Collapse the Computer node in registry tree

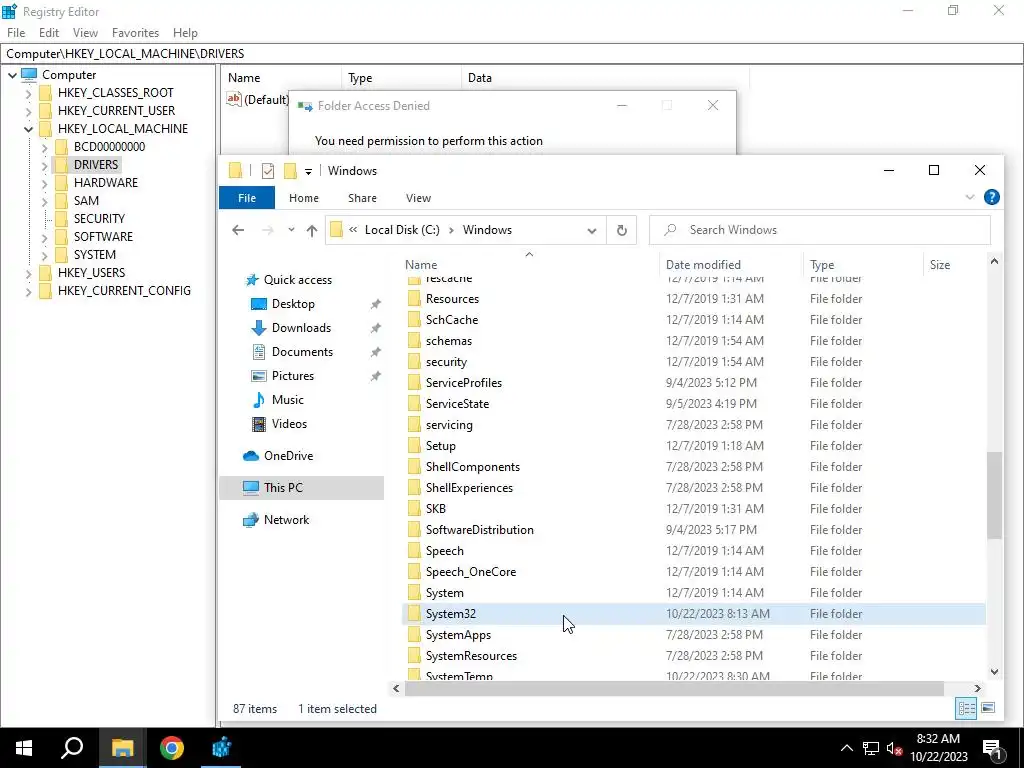click(12, 75)
